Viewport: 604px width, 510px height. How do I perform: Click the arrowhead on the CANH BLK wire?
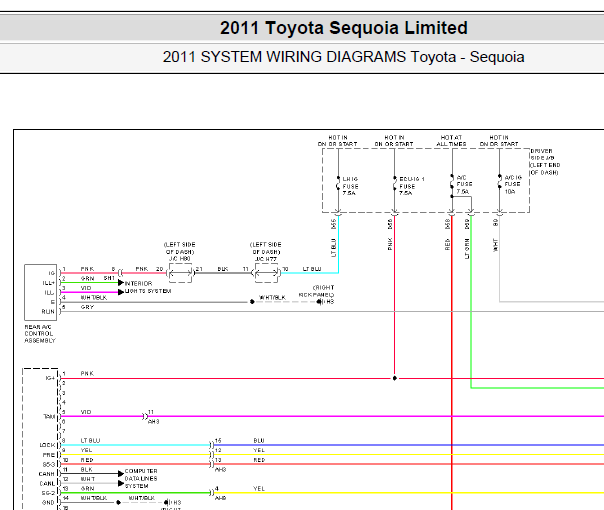click(x=121, y=473)
